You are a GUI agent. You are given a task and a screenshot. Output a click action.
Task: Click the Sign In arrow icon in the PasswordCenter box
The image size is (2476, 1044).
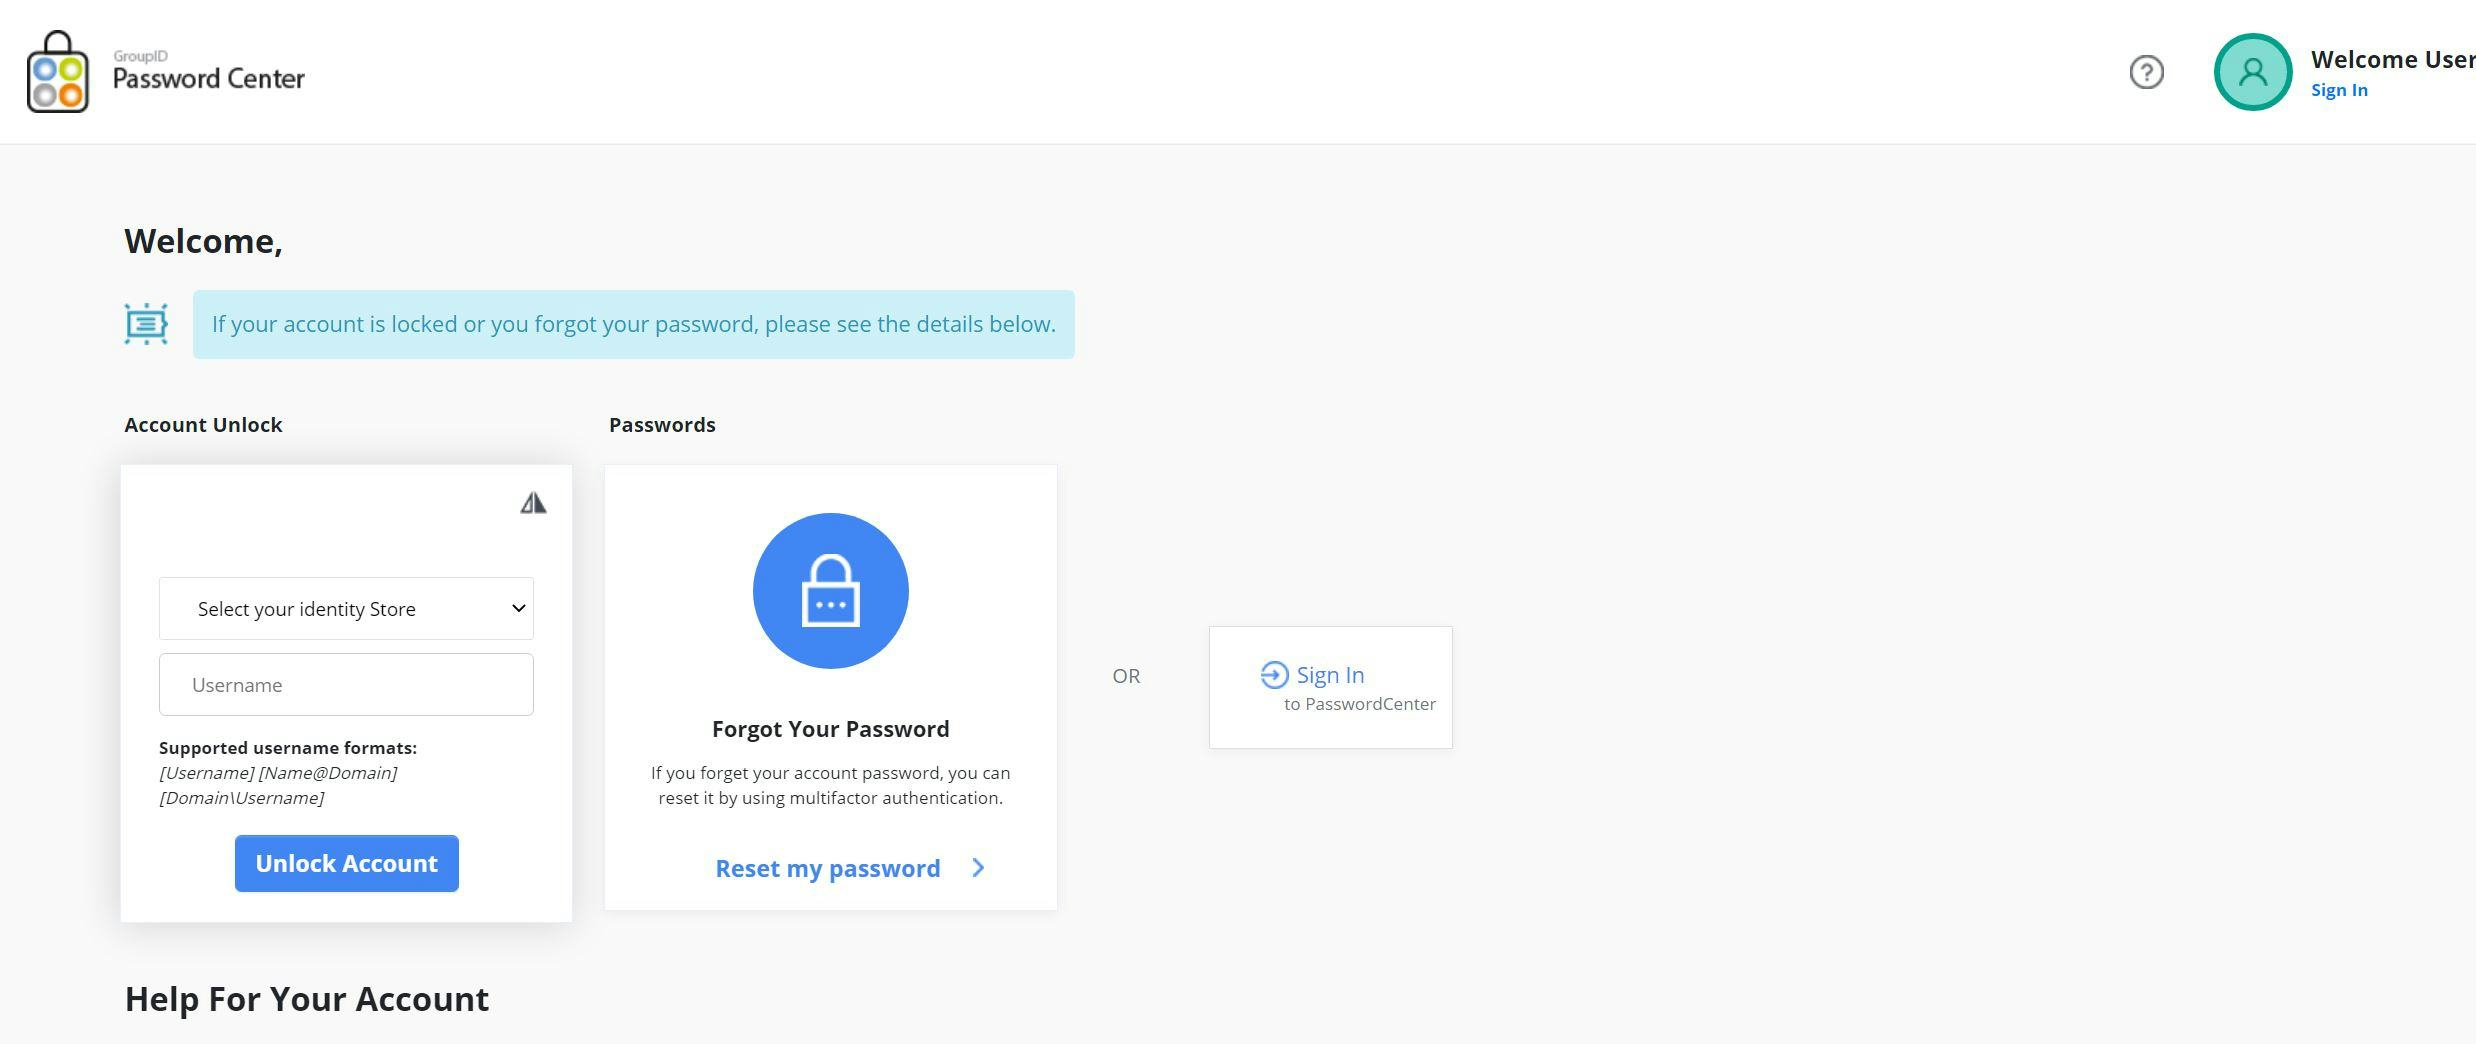pos(1272,675)
